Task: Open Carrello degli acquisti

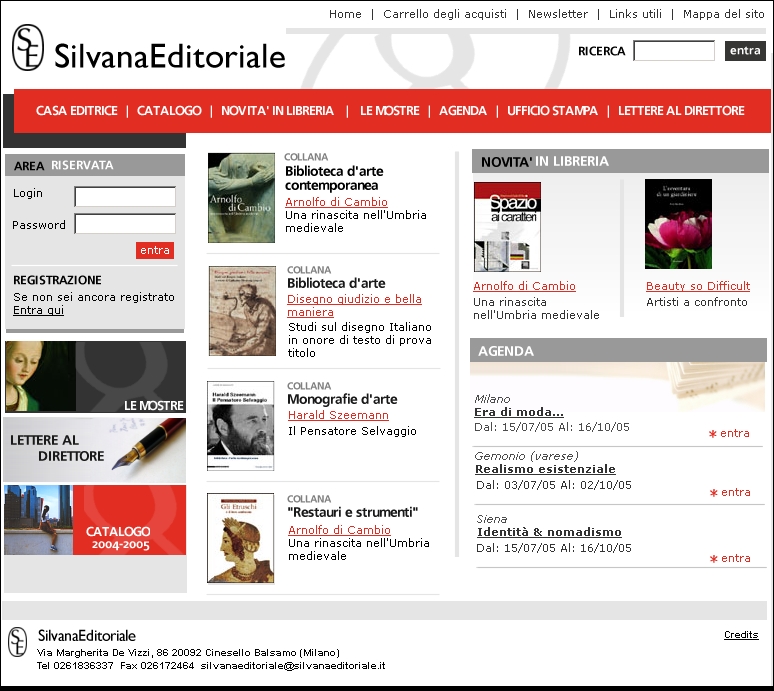Action: click(x=445, y=14)
